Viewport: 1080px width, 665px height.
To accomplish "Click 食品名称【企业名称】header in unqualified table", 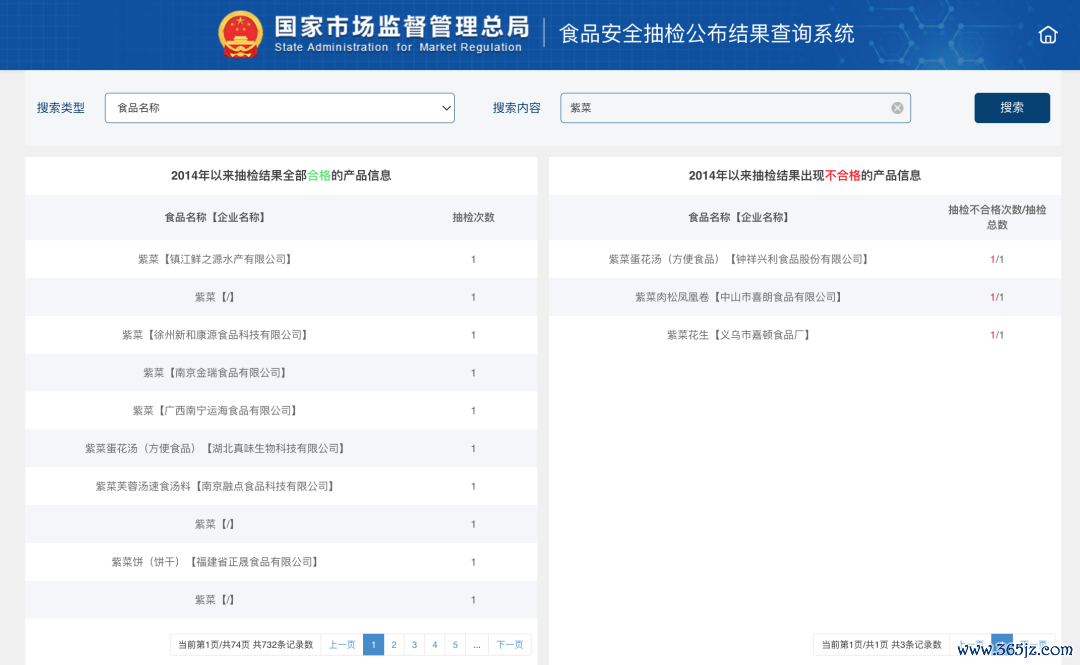I will (739, 217).
